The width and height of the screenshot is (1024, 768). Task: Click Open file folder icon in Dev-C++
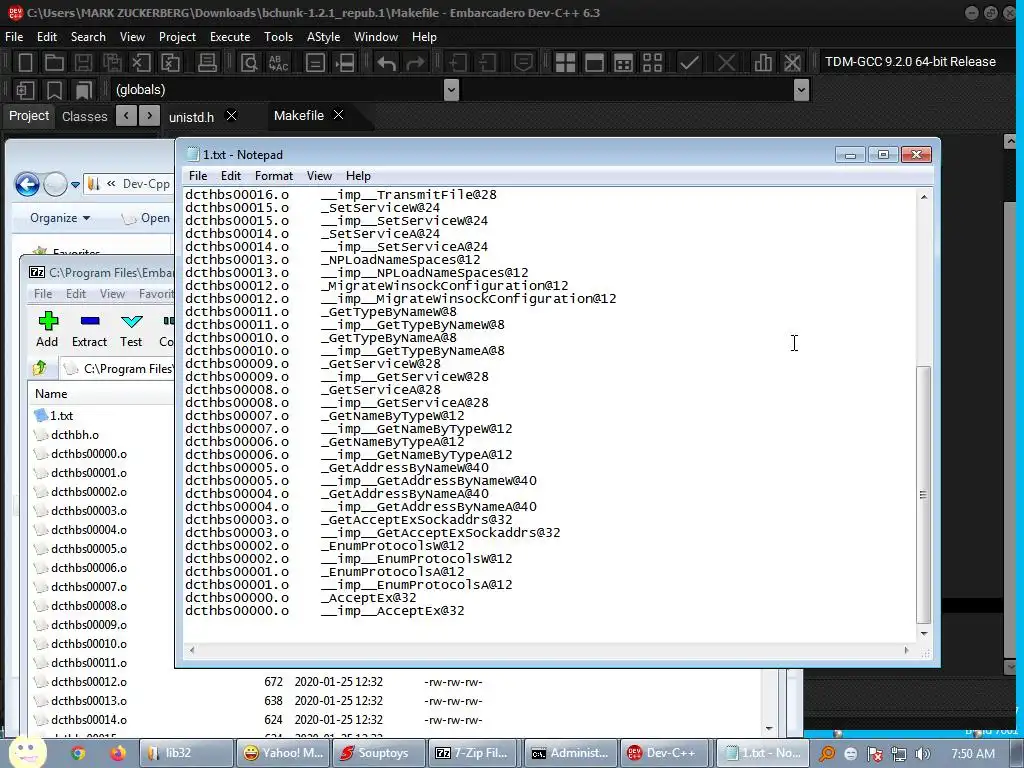tap(54, 62)
